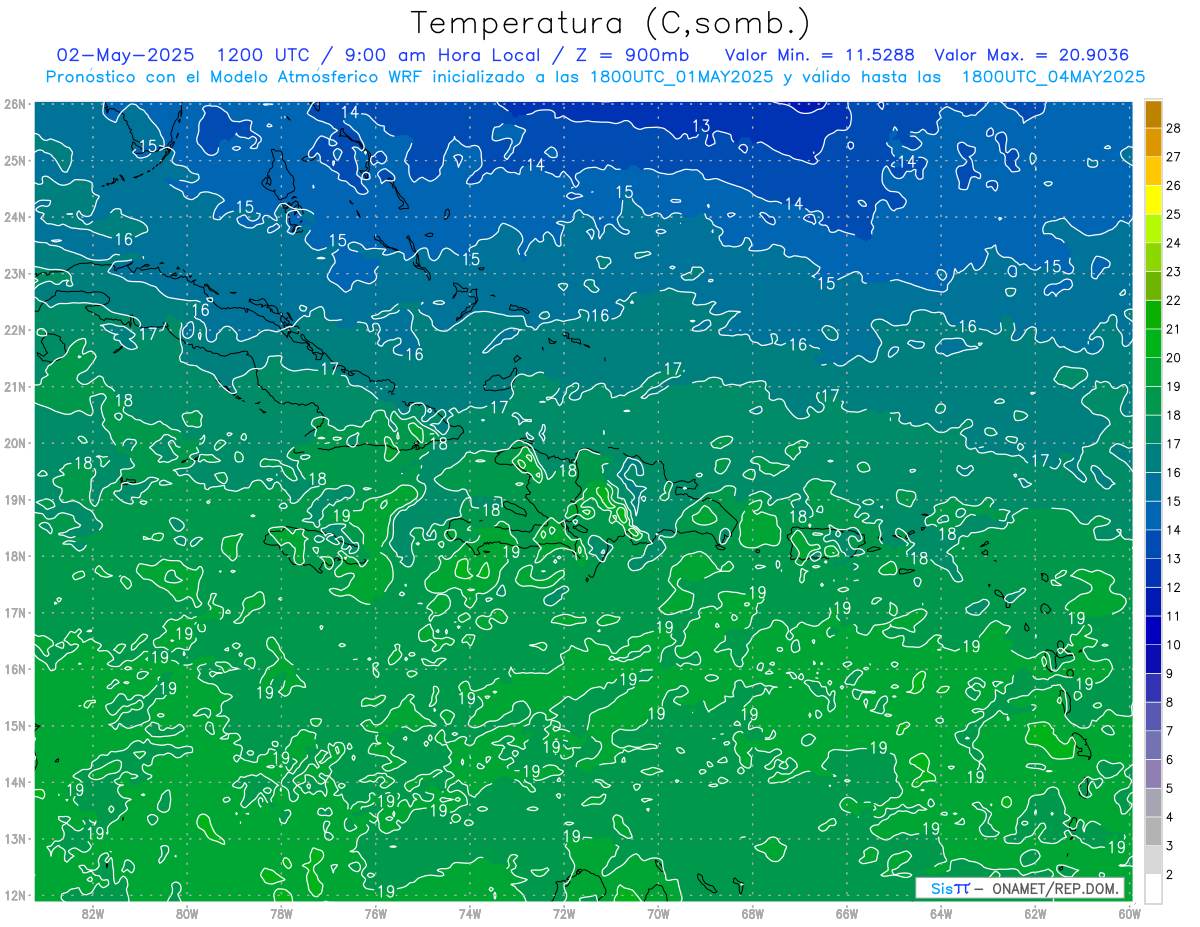Click "Valor Max. = 20.9036" text
This screenshot has width=1200, height=927.
point(1032,55)
